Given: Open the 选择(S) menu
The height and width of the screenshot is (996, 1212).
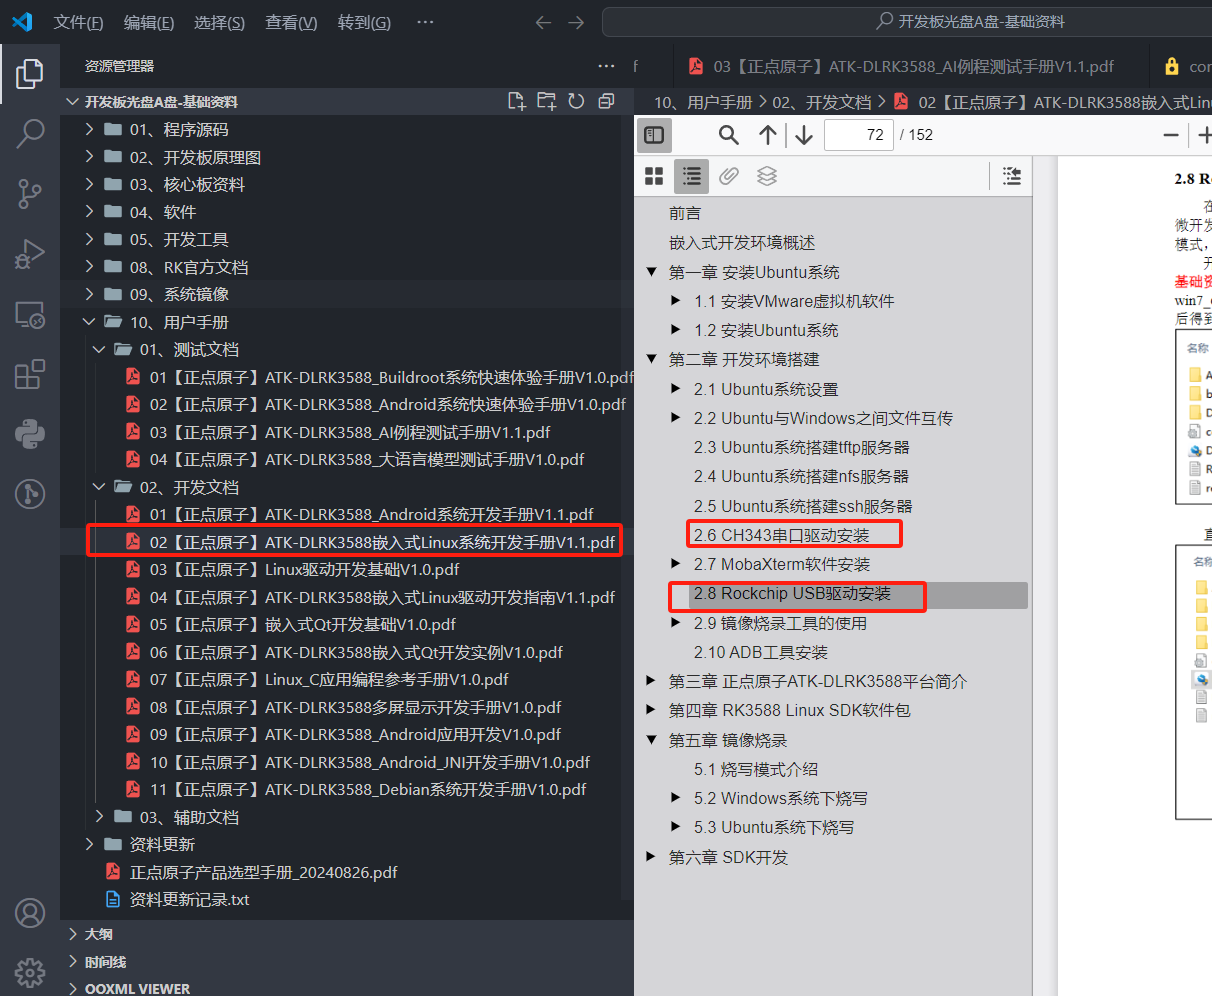Looking at the screenshot, I should (219, 22).
